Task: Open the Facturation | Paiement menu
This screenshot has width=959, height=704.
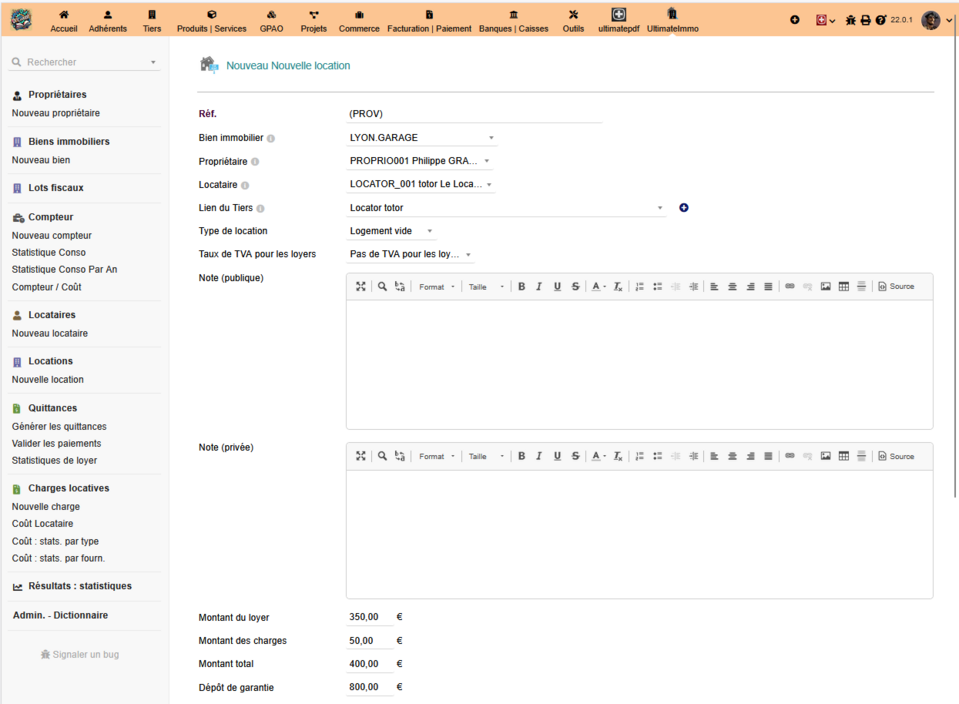Action: [429, 21]
